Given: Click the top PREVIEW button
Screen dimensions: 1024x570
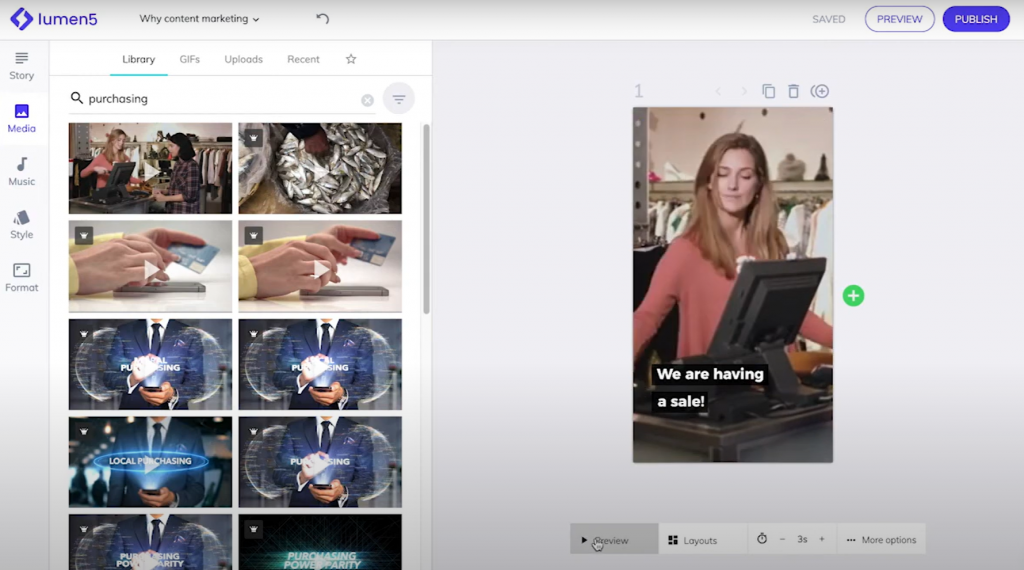Looking at the screenshot, I should (x=899, y=19).
